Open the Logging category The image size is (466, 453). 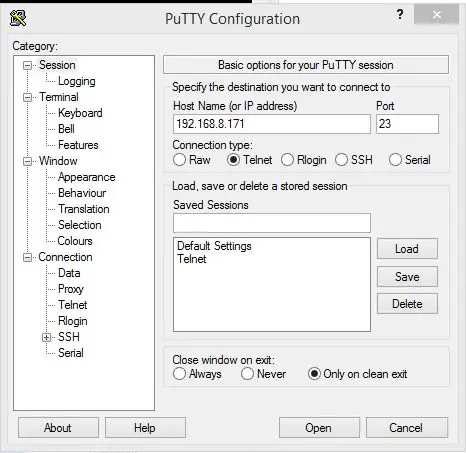point(77,81)
